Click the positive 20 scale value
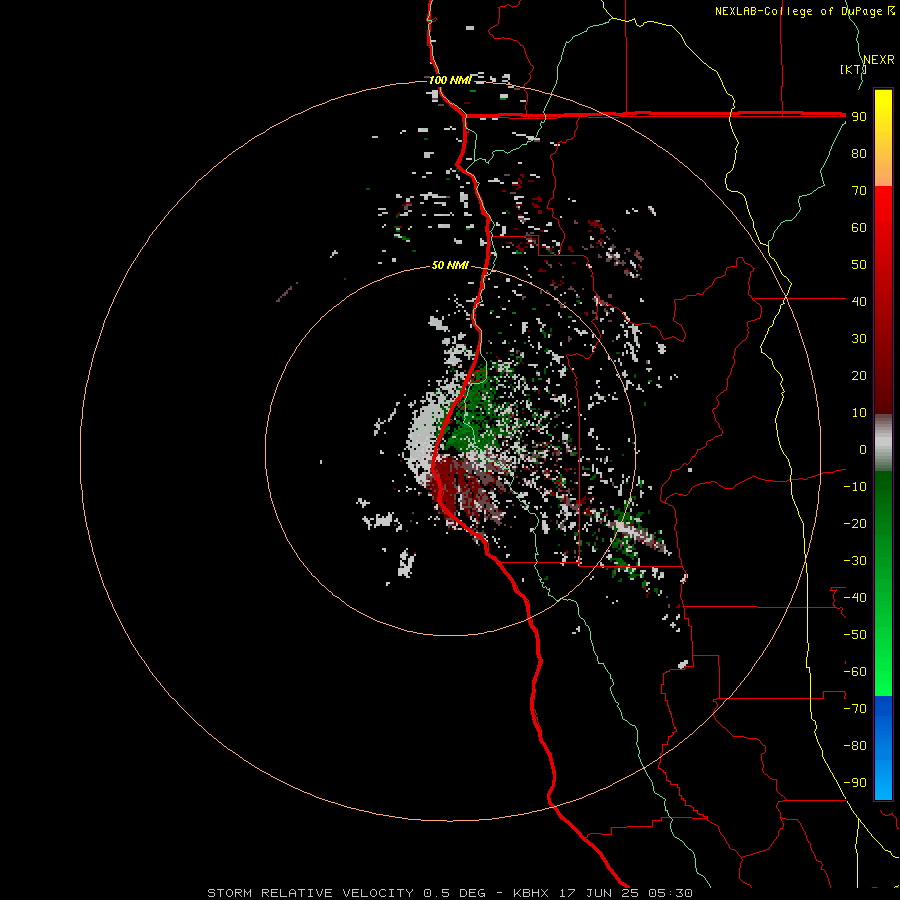Viewport: 900px width, 900px height. coord(859,375)
